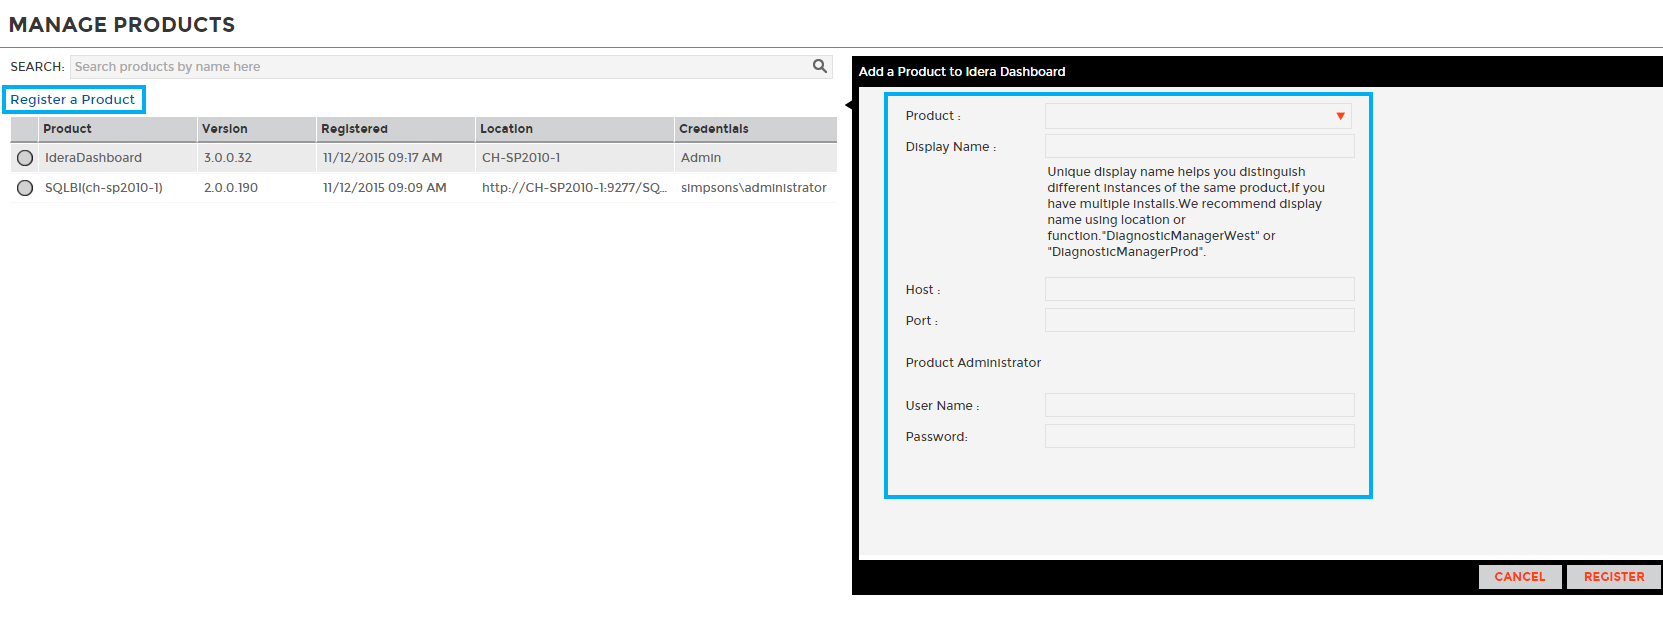Click the CH-SP2010-1 location cell
Screen dimensions: 1663x618
[x=521, y=158]
